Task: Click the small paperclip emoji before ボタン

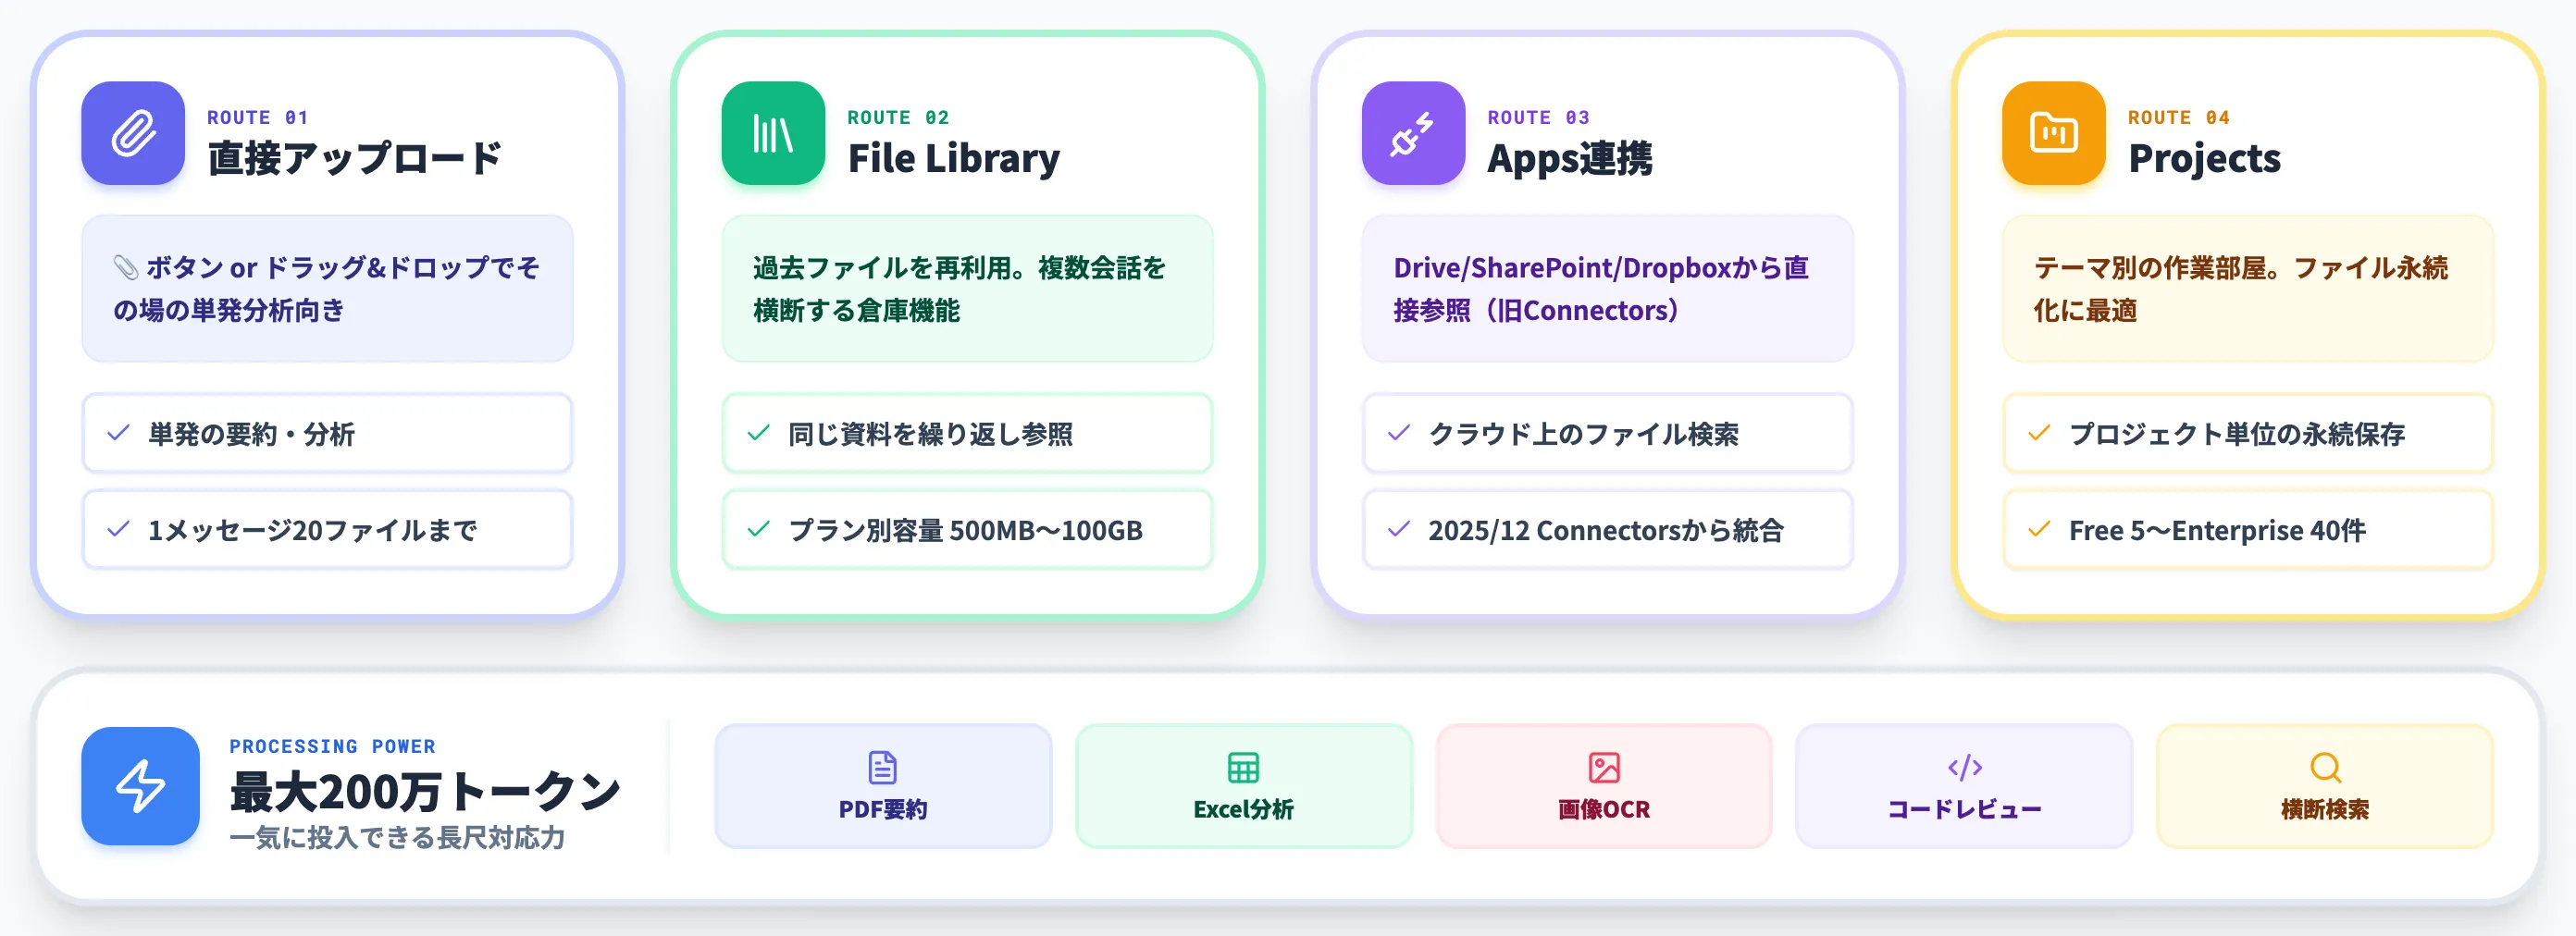Action: tap(125, 267)
